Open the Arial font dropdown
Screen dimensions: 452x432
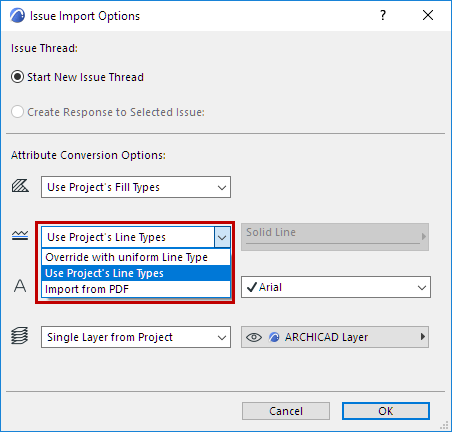[336, 287]
